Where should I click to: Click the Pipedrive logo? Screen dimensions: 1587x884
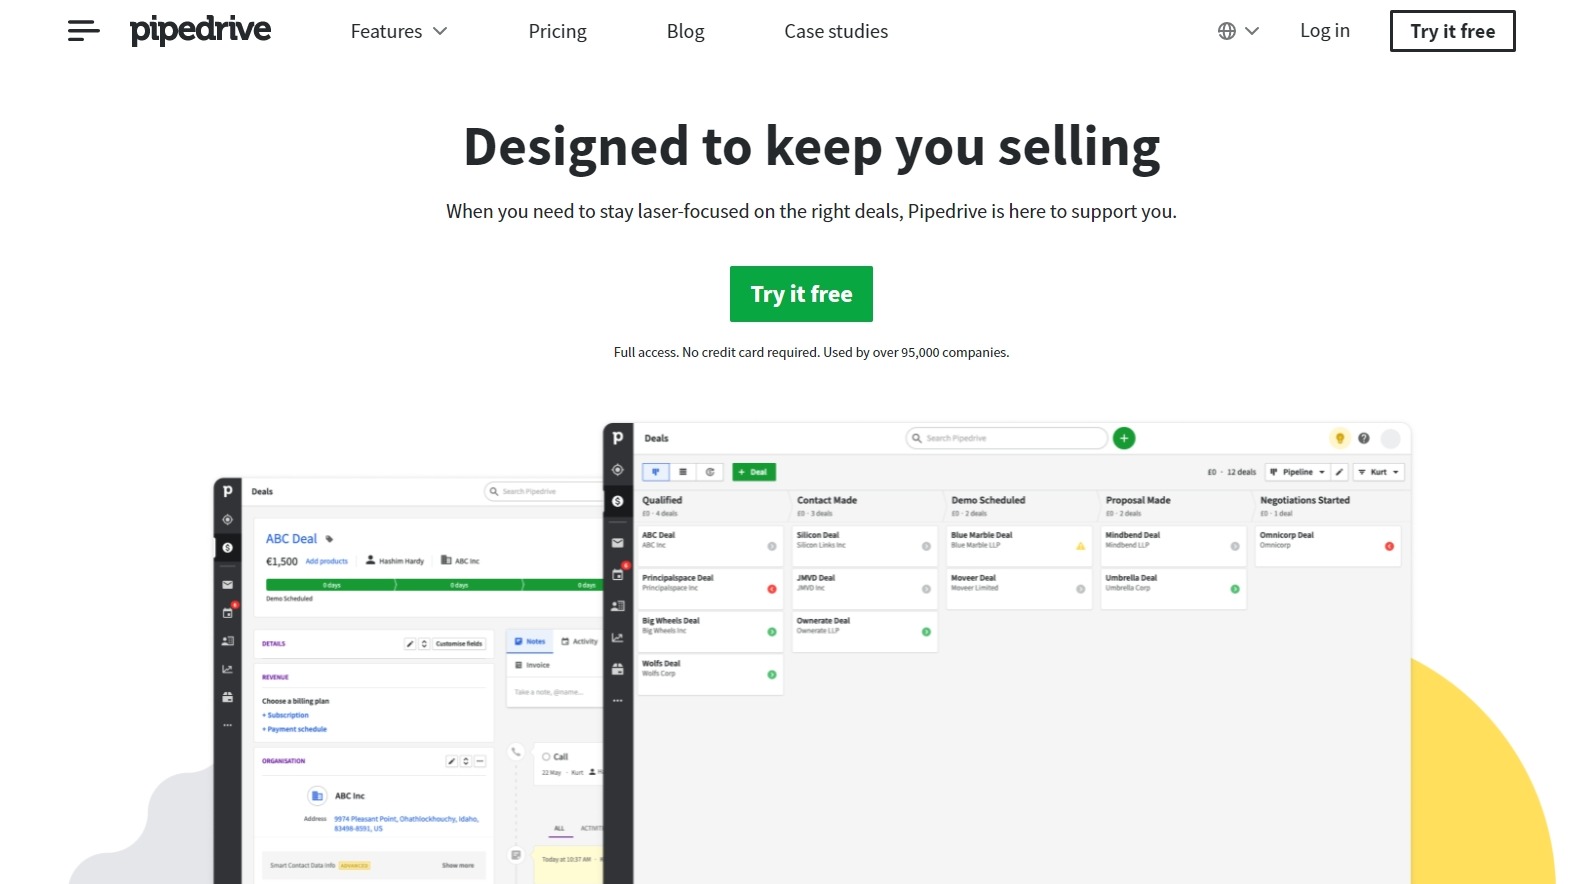(200, 31)
